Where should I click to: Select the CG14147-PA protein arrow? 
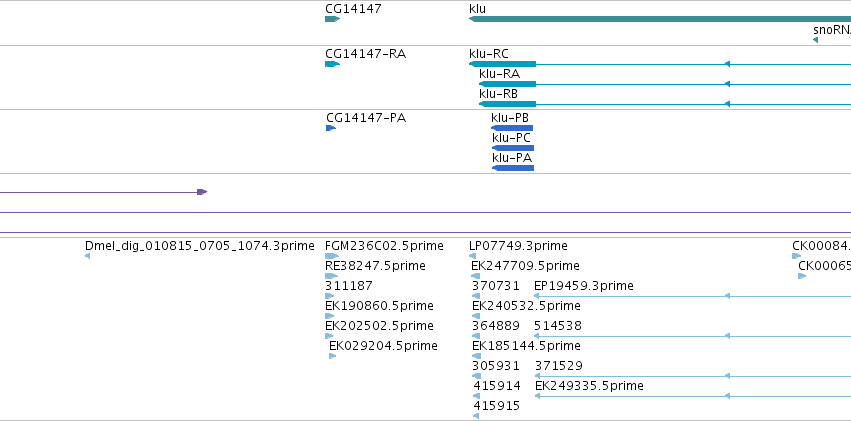(331, 128)
